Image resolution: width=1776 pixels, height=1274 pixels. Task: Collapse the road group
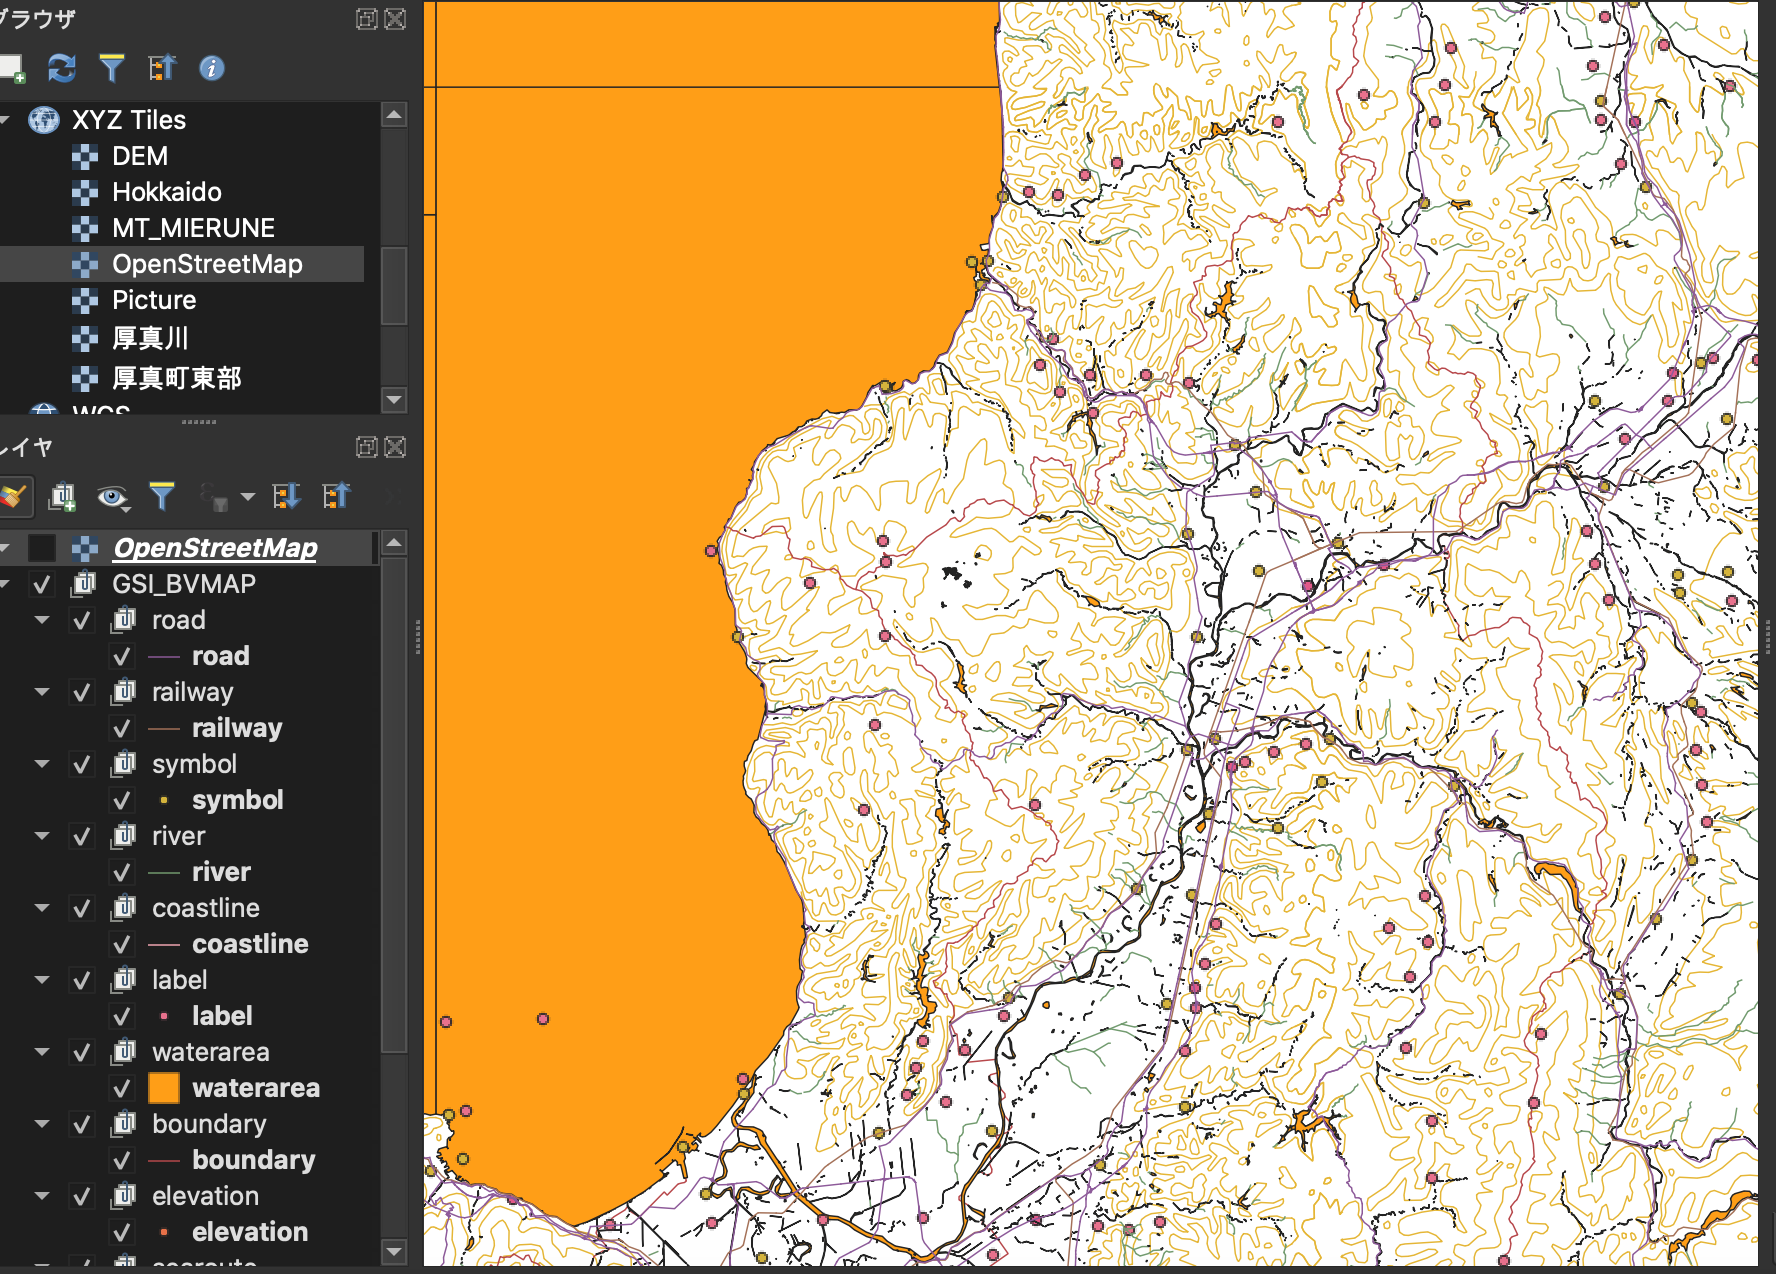42,620
